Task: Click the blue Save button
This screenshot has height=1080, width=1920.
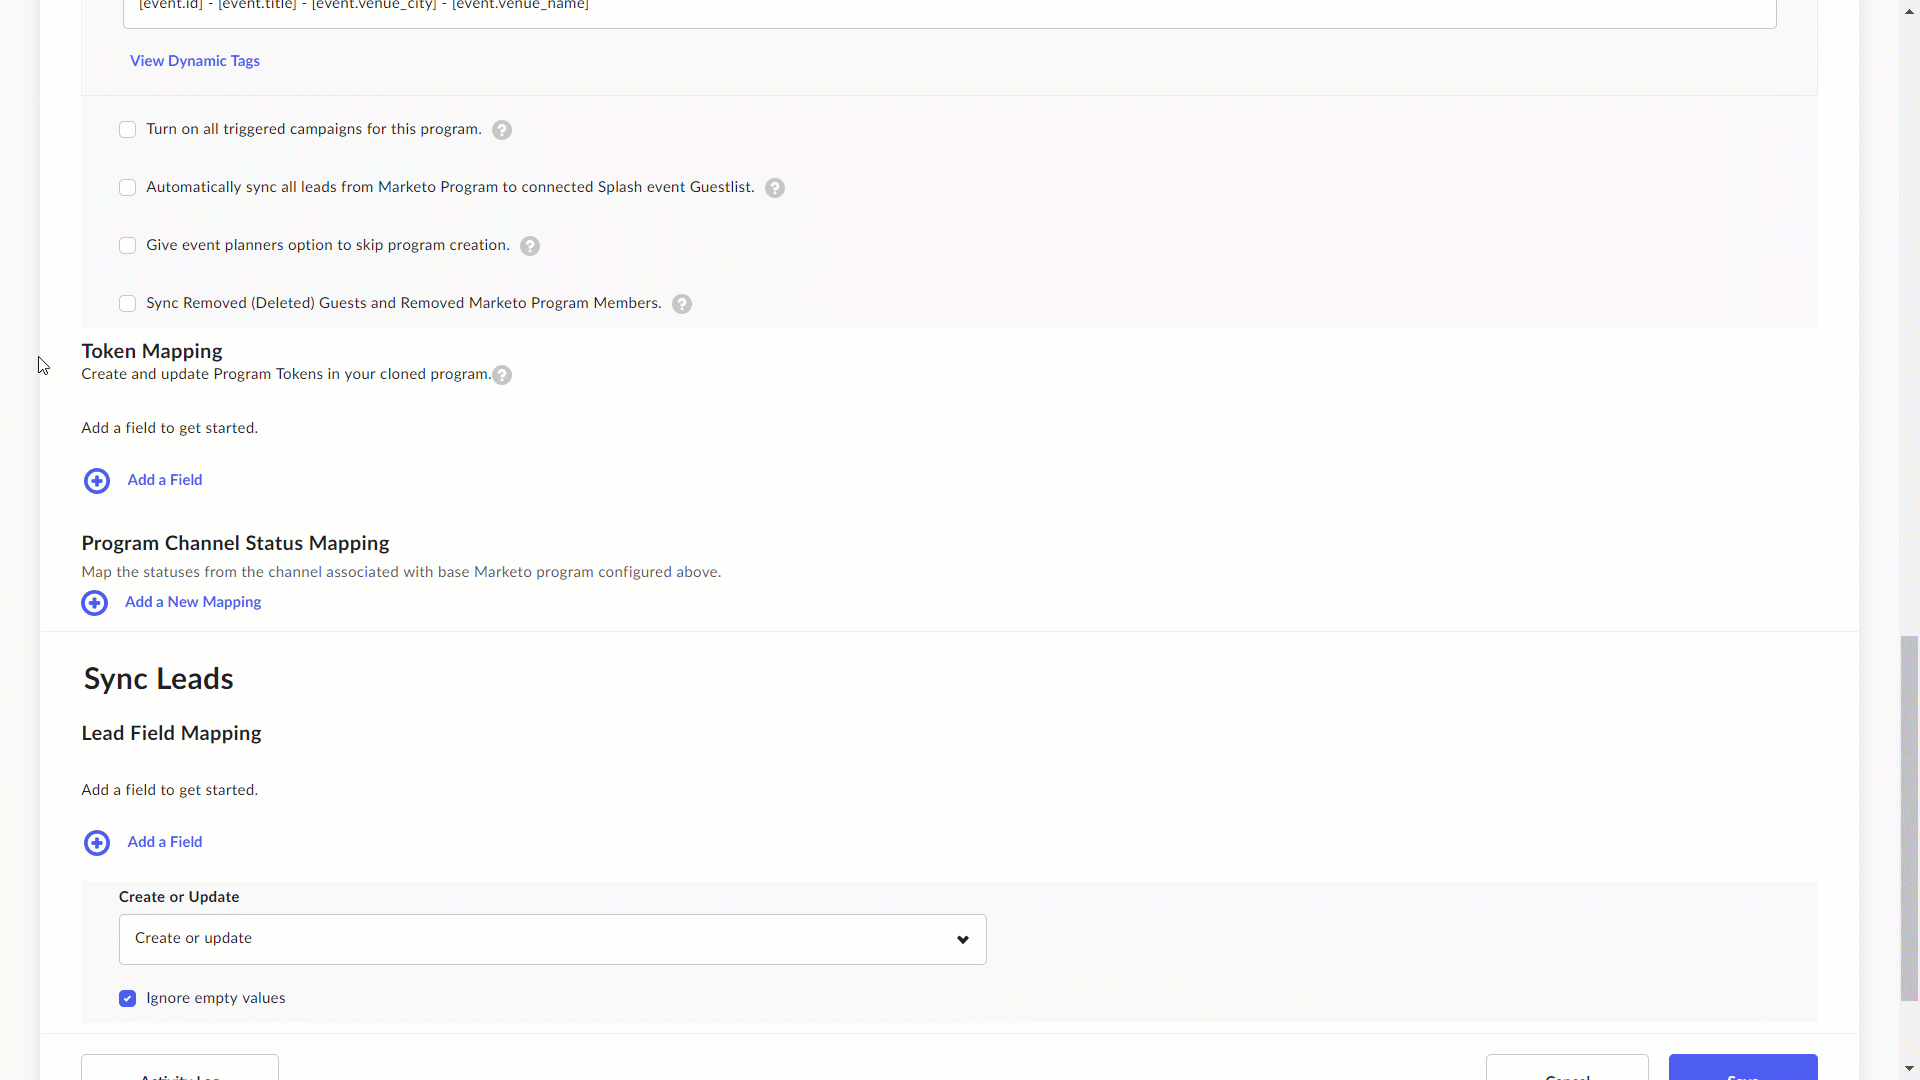Action: (x=1743, y=1067)
